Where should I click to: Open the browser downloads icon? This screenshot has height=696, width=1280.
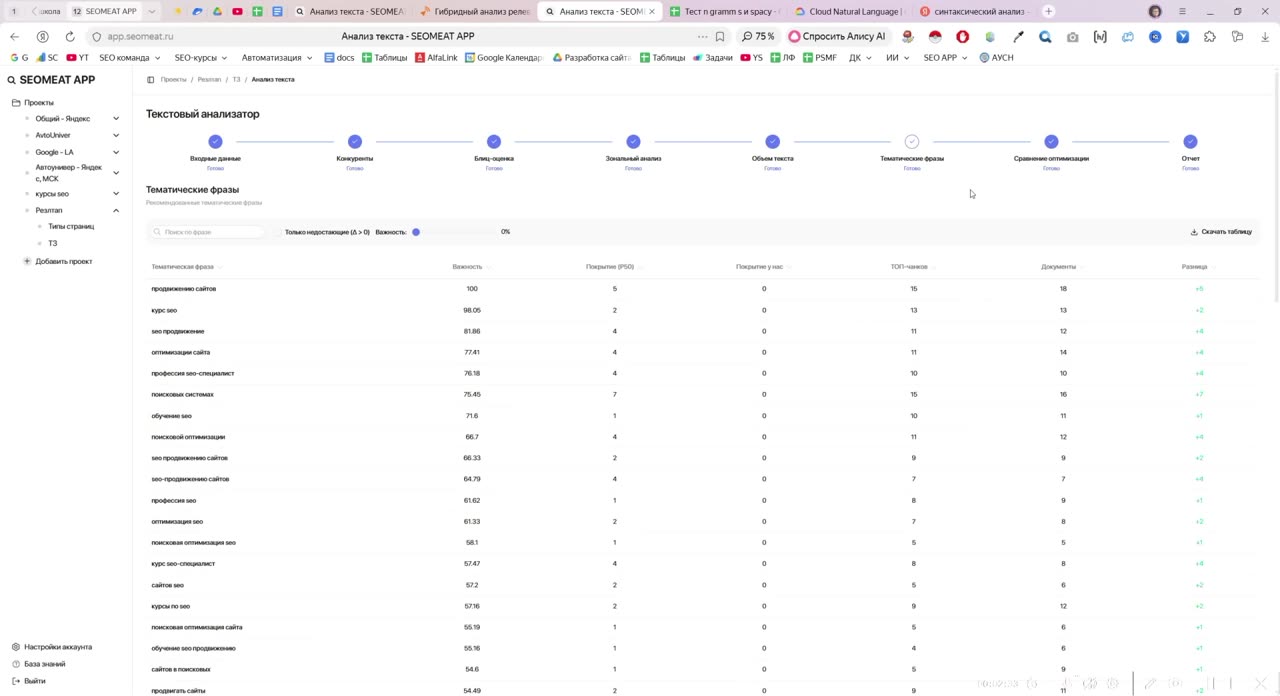pyautogui.click(x=1265, y=36)
